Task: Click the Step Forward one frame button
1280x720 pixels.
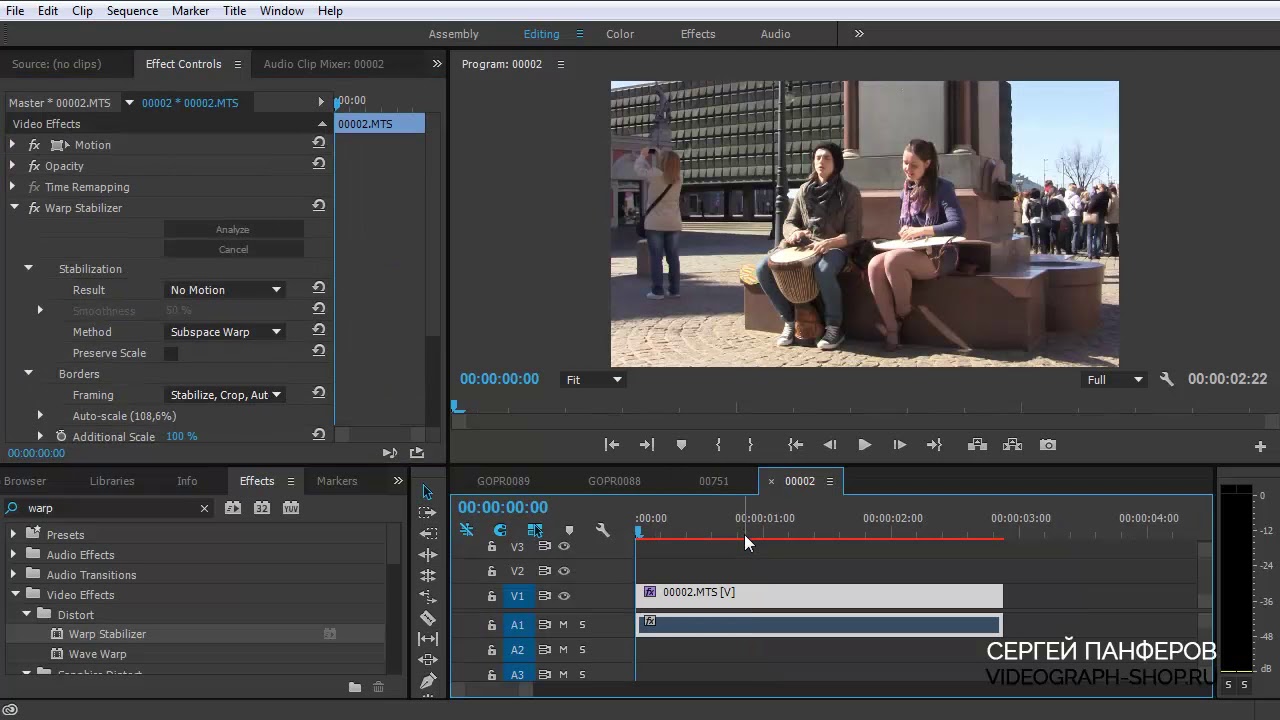Action: 899,445
